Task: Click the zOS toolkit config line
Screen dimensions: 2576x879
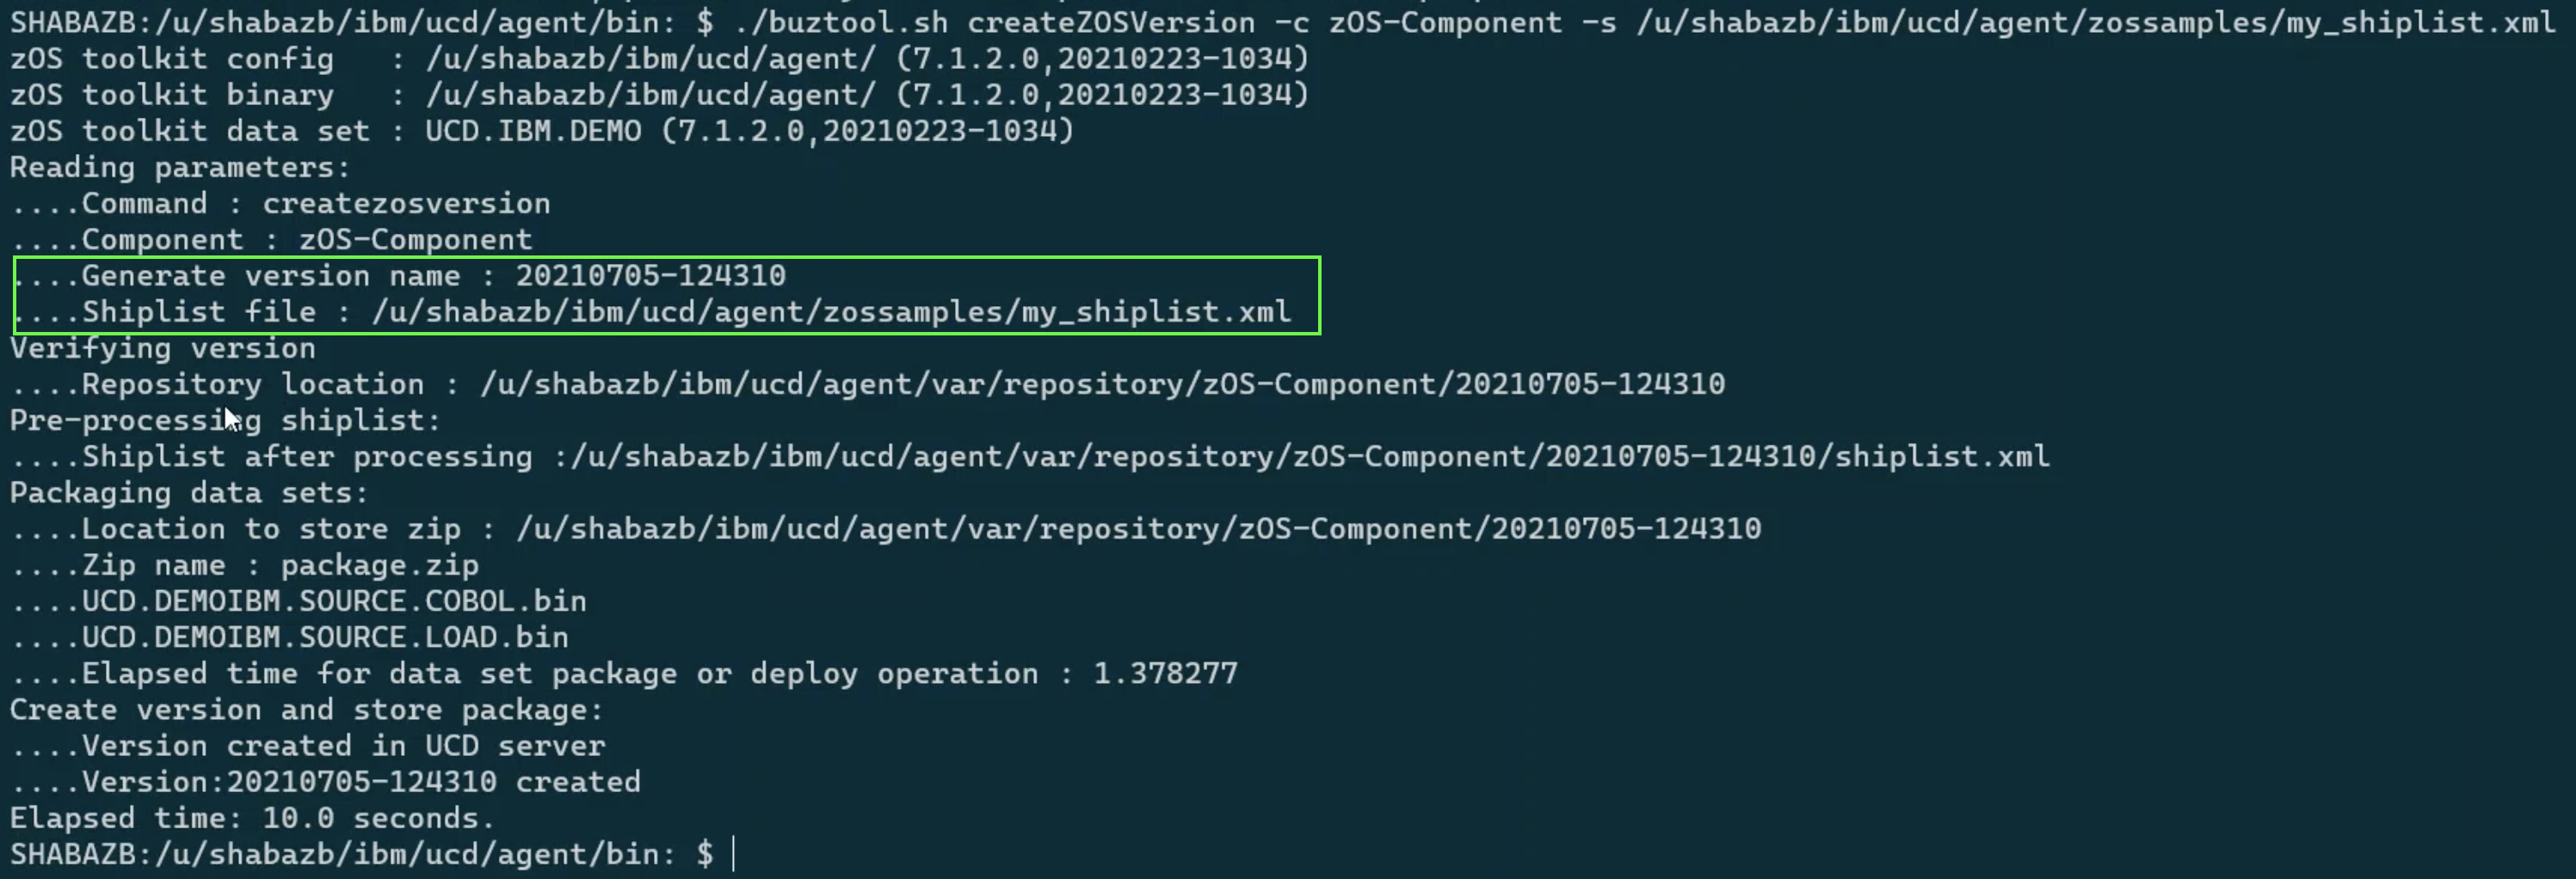Action: pos(658,59)
